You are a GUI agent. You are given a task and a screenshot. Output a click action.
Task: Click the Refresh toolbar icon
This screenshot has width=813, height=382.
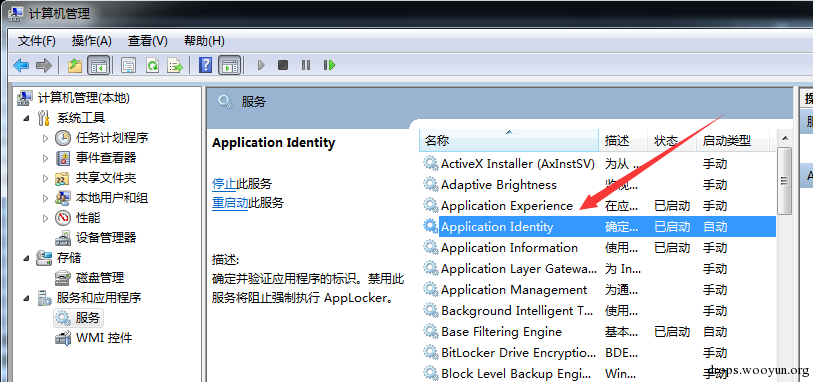pyautogui.click(x=152, y=65)
